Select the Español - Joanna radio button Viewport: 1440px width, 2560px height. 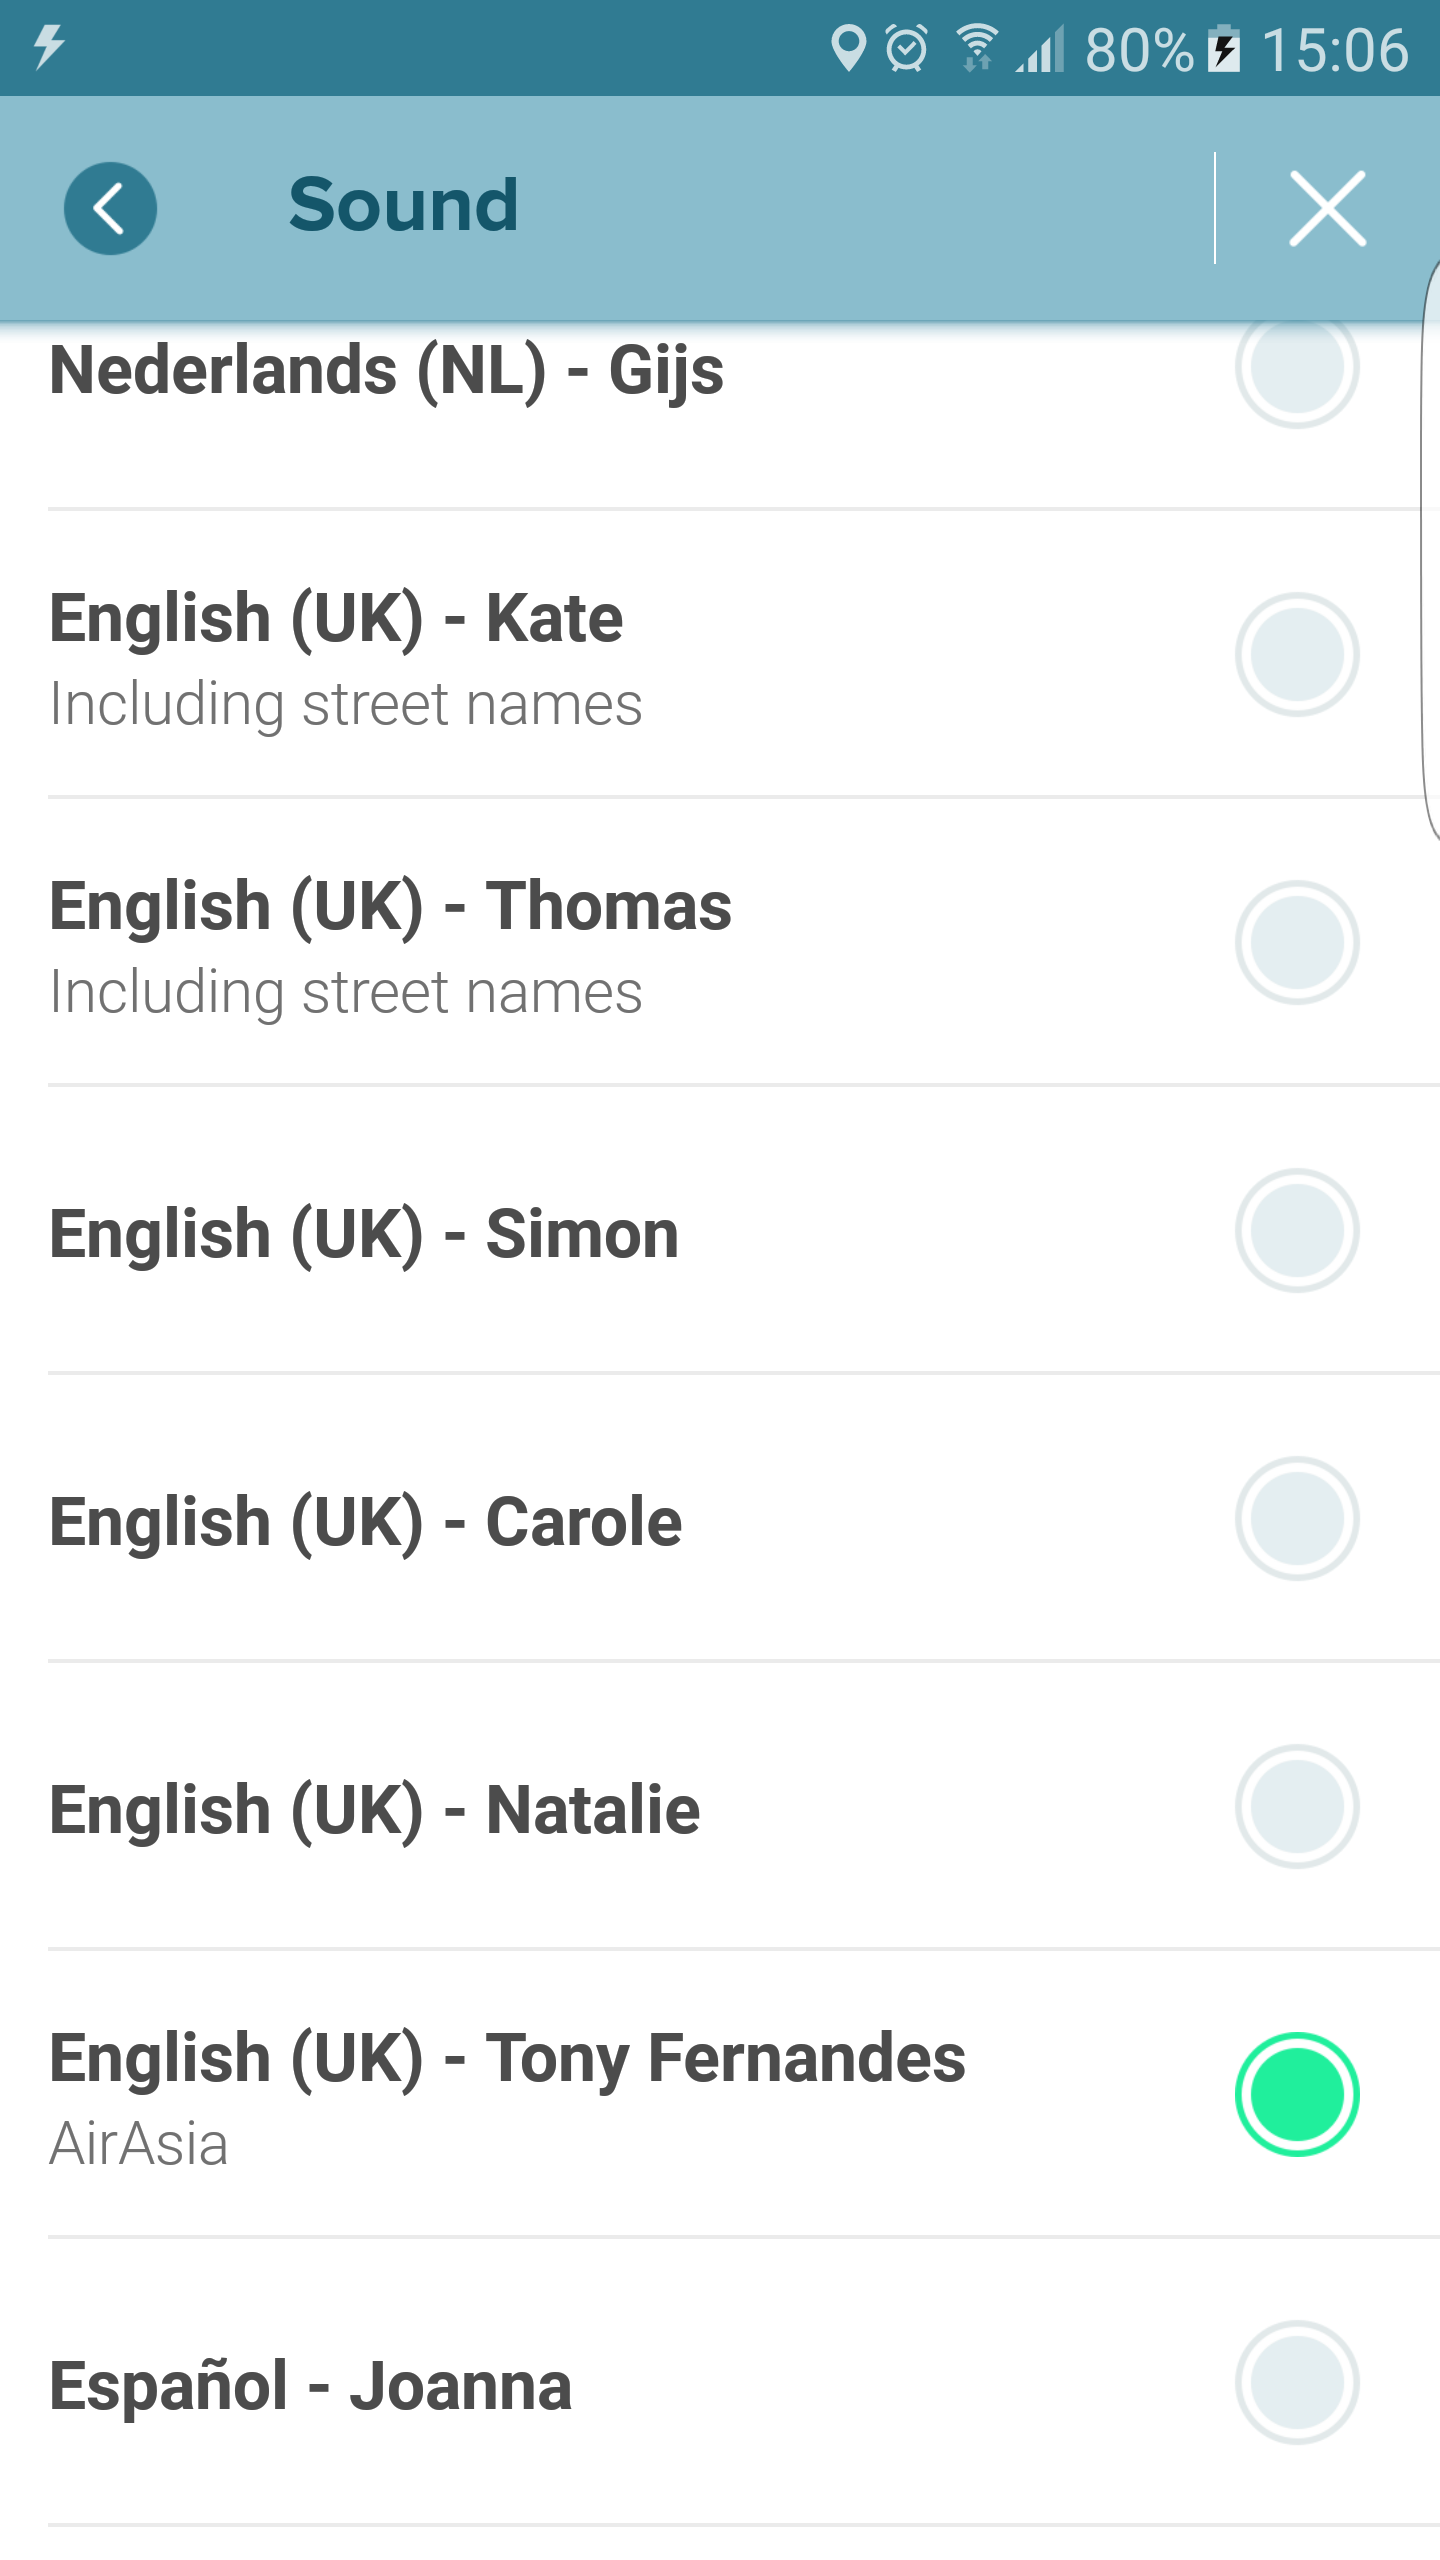click(1296, 2382)
